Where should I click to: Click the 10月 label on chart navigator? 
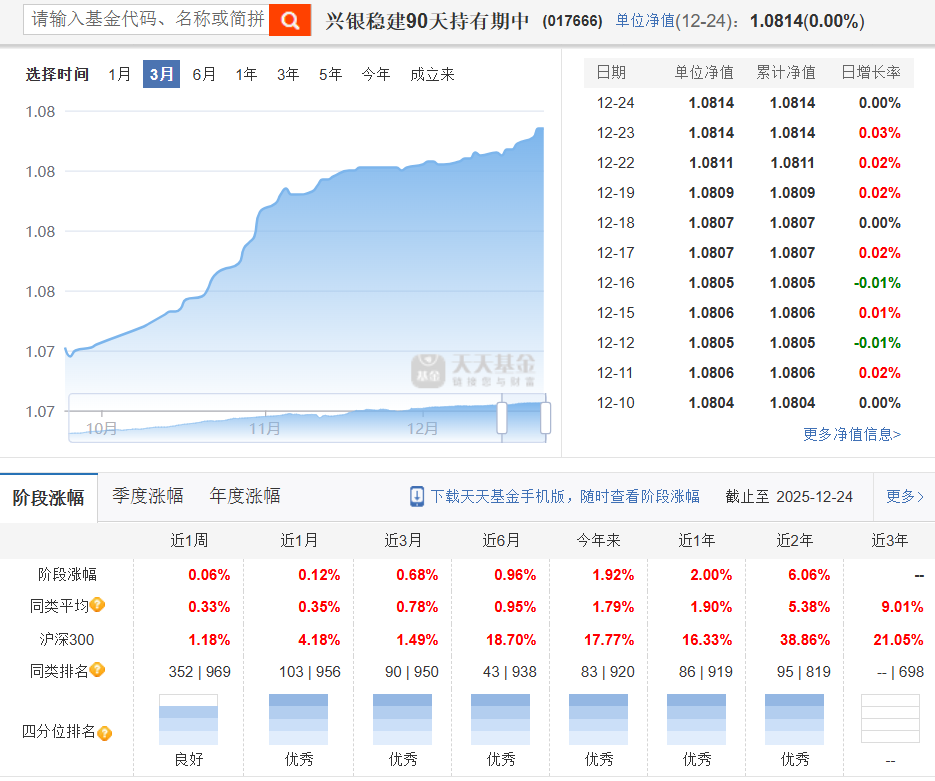101,428
